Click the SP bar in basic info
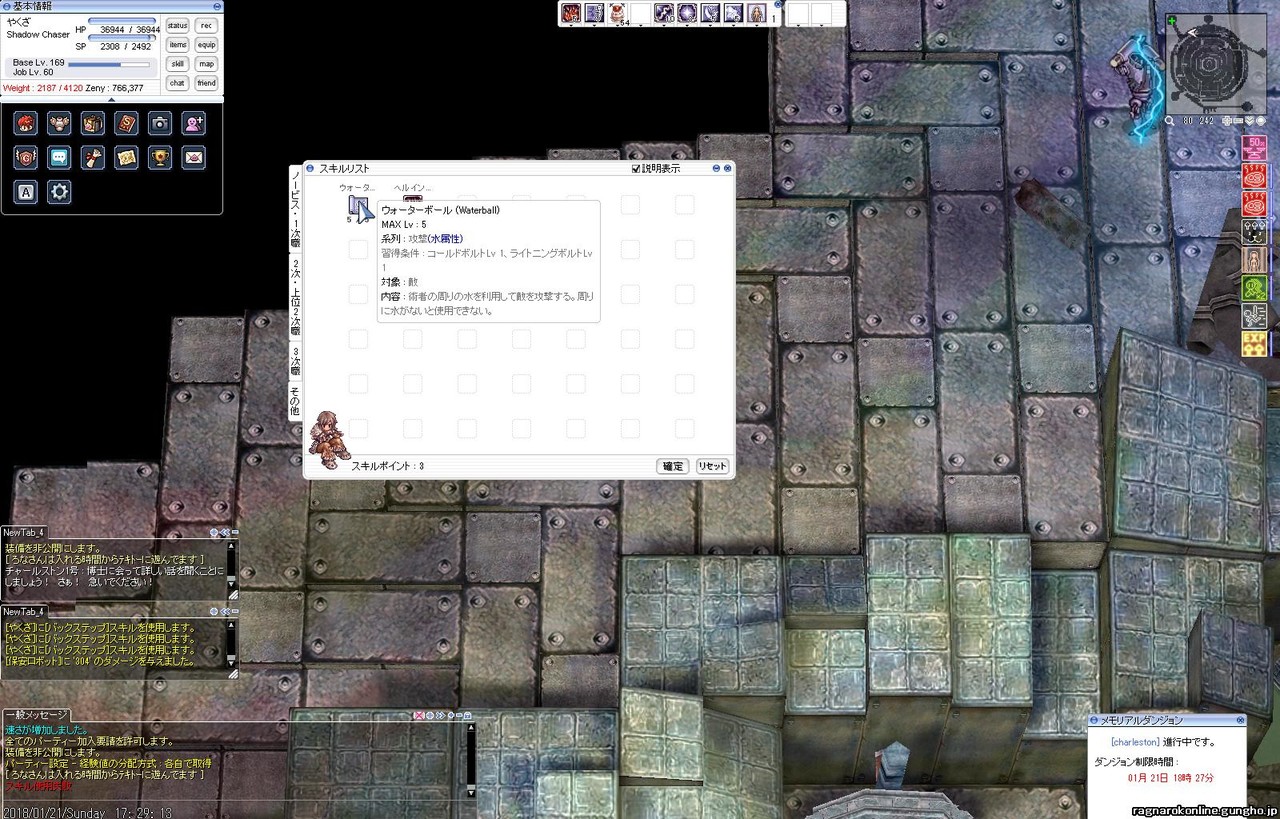 pyautogui.click(x=123, y=38)
